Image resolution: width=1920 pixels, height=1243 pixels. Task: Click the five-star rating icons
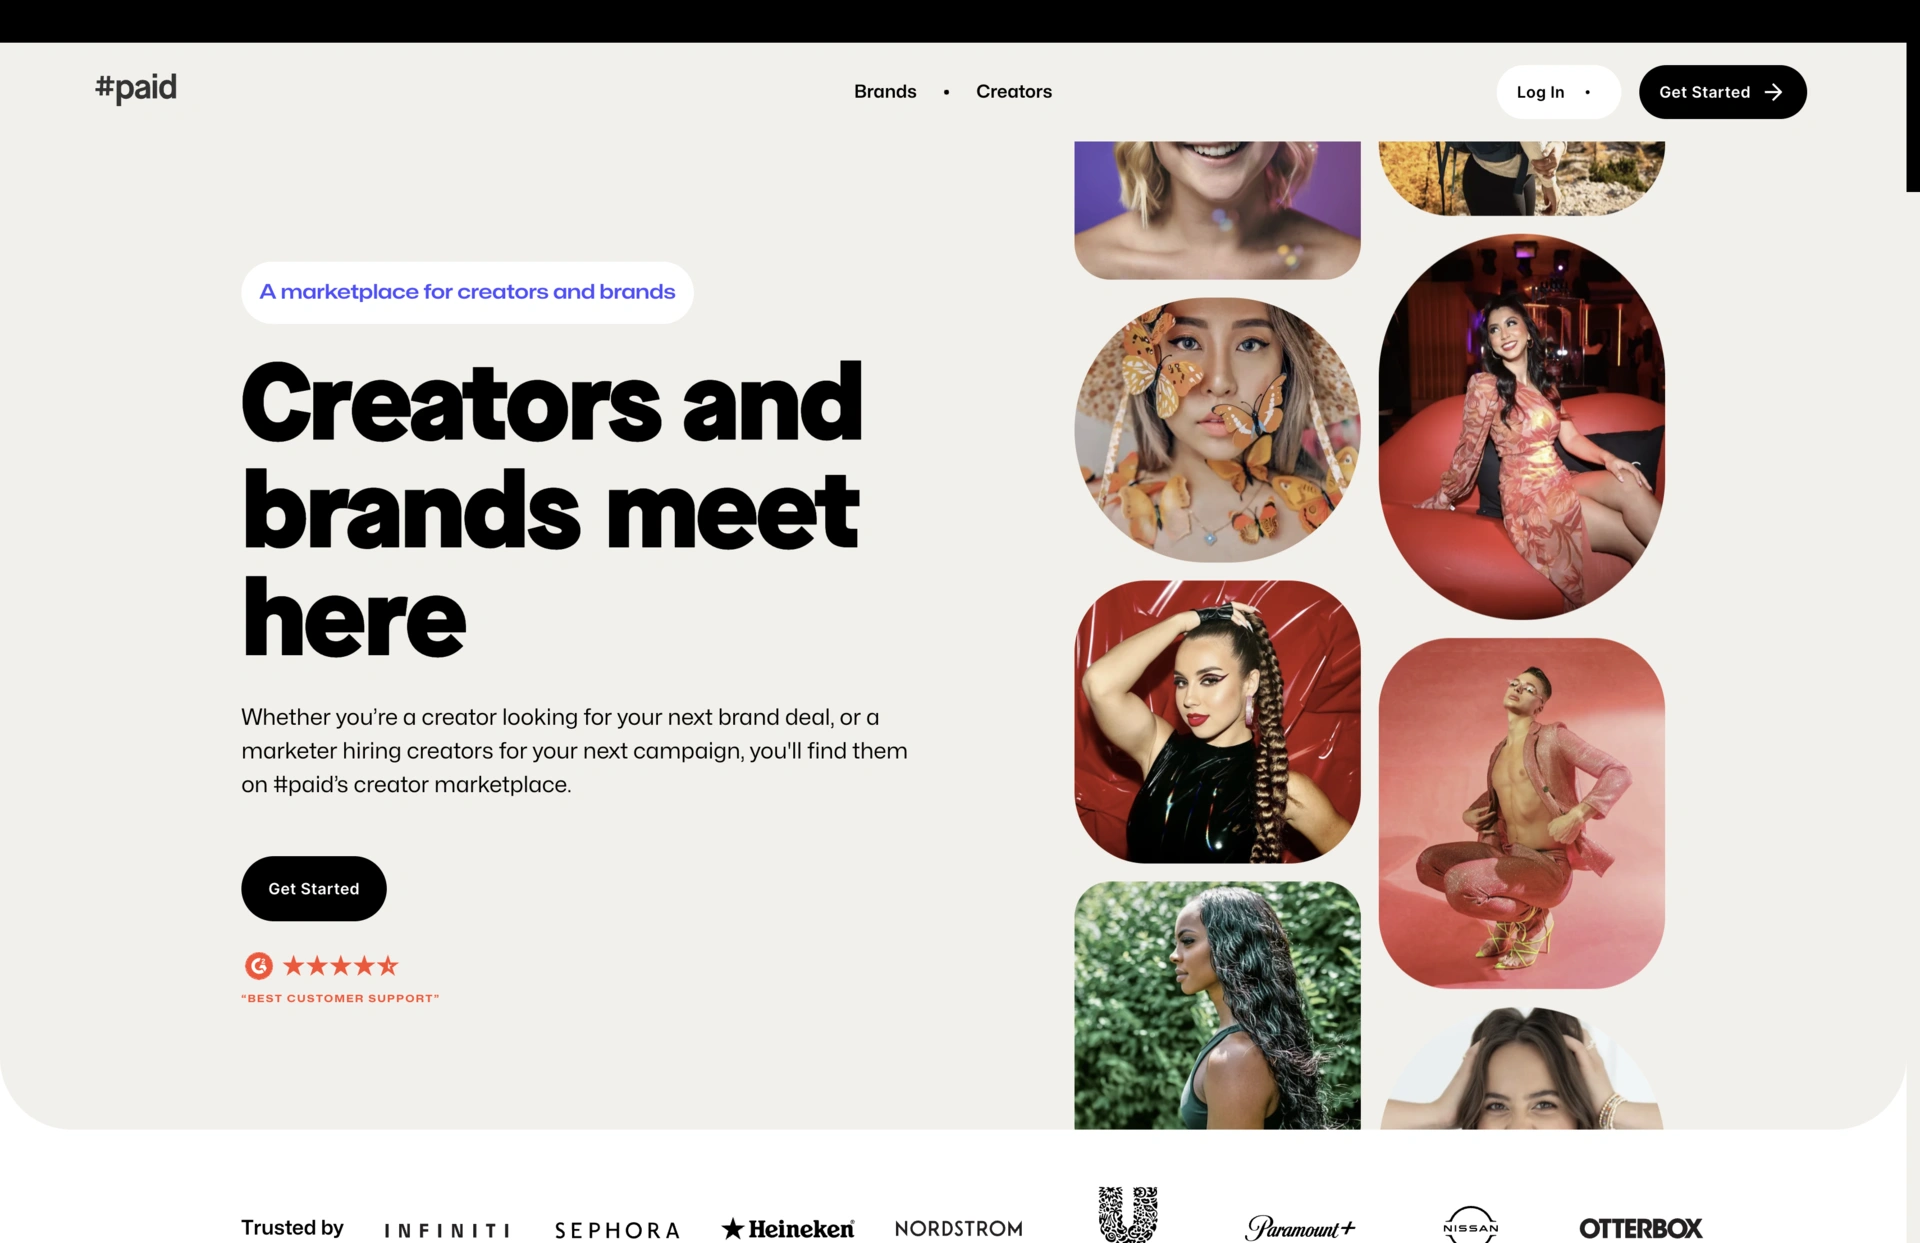(341, 965)
